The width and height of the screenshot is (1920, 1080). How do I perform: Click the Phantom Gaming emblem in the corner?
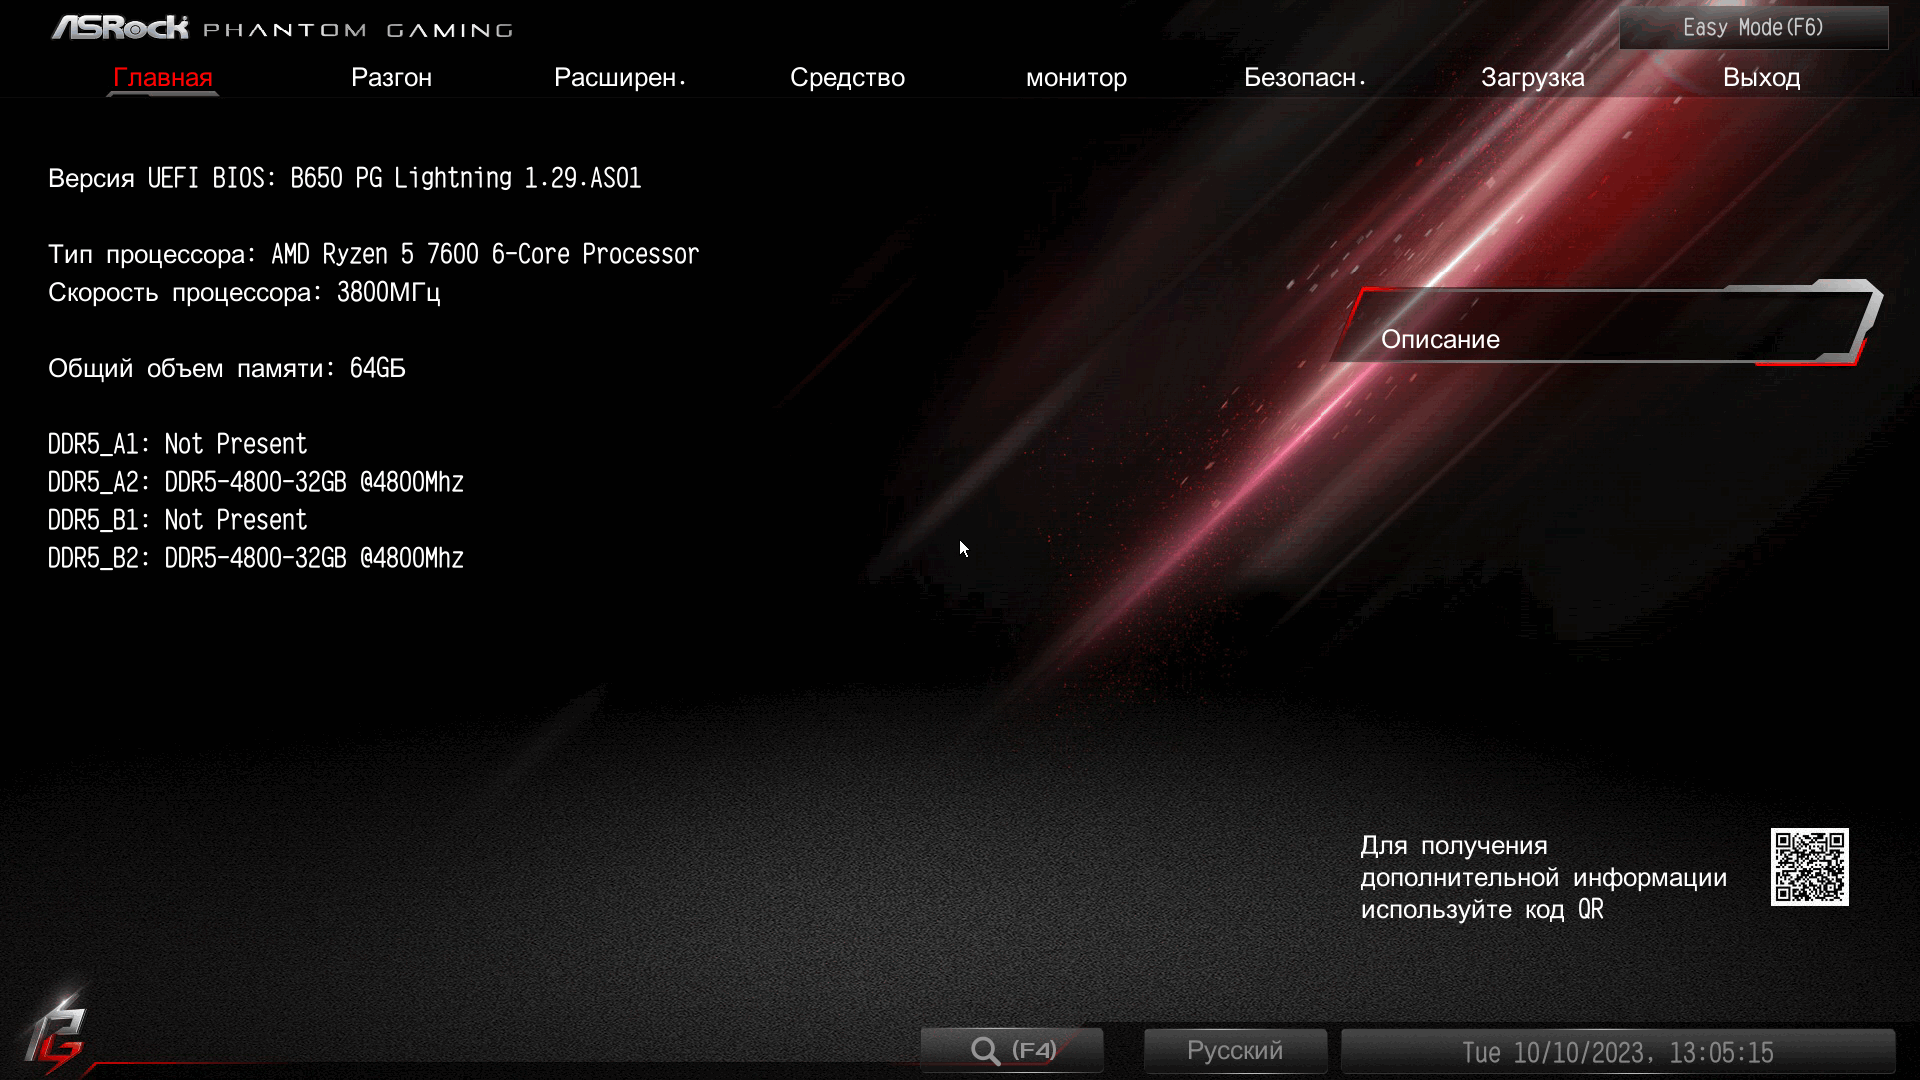pos(55,1034)
